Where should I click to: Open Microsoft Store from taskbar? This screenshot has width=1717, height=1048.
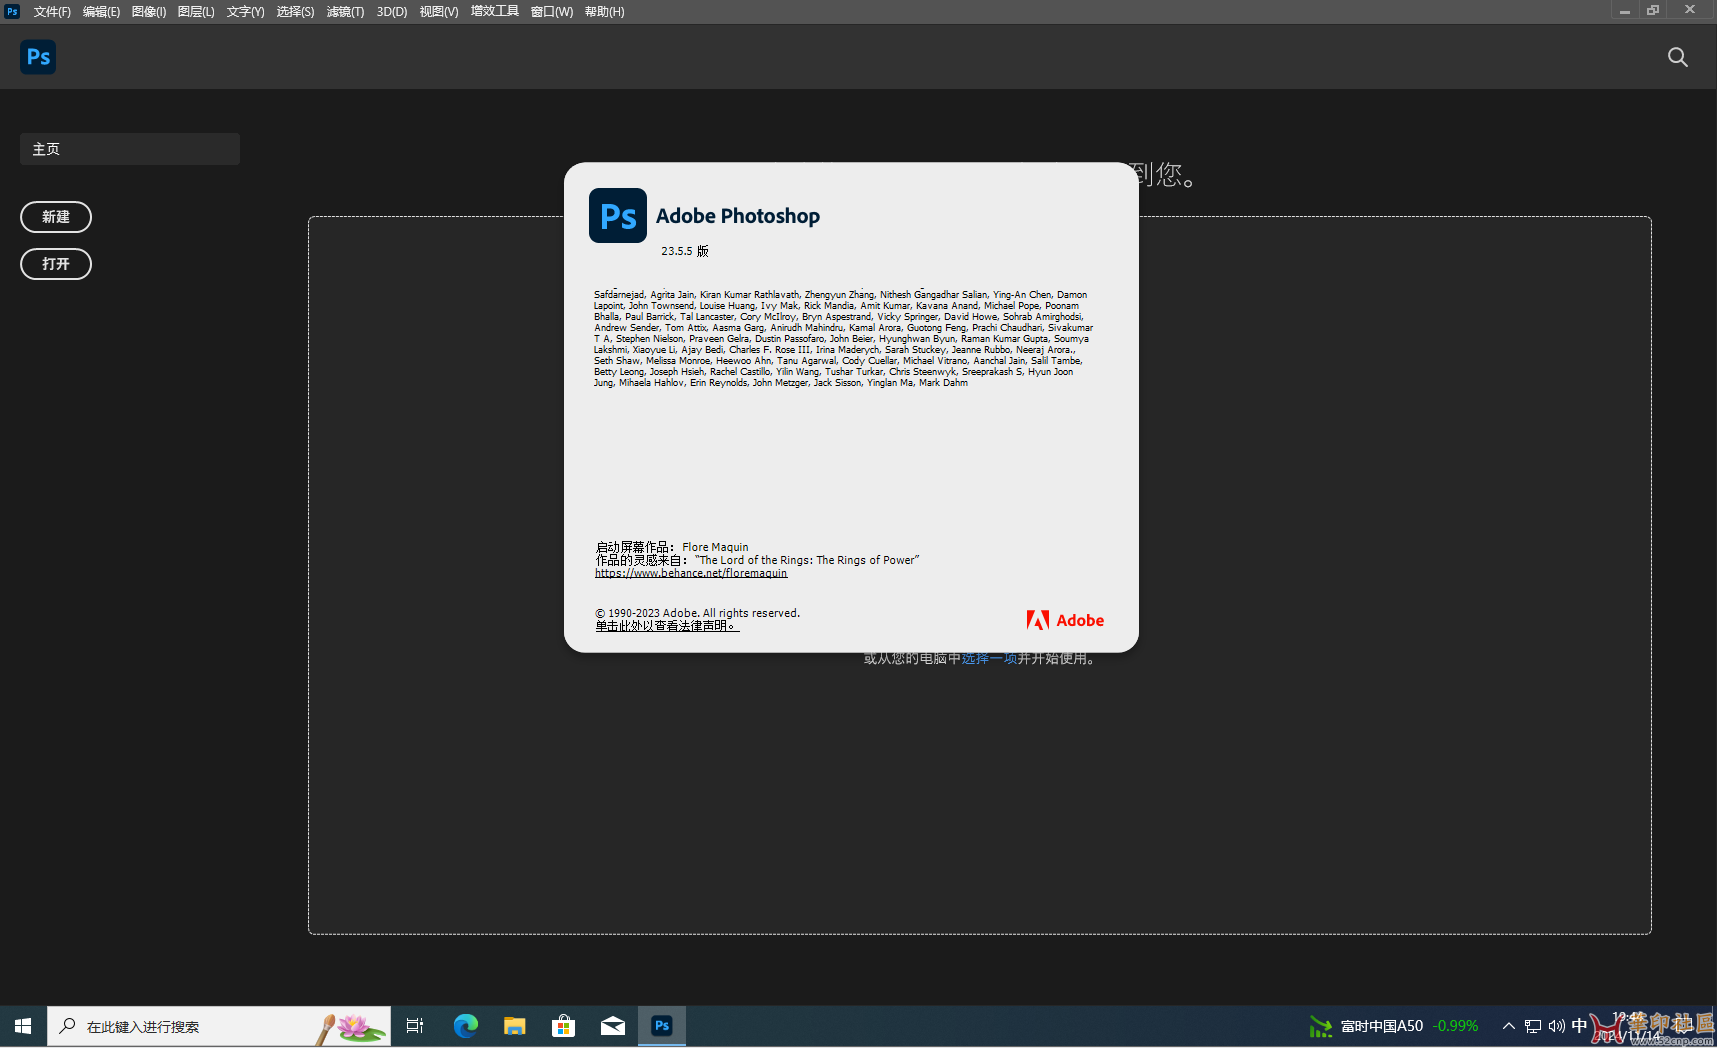pyautogui.click(x=563, y=1026)
